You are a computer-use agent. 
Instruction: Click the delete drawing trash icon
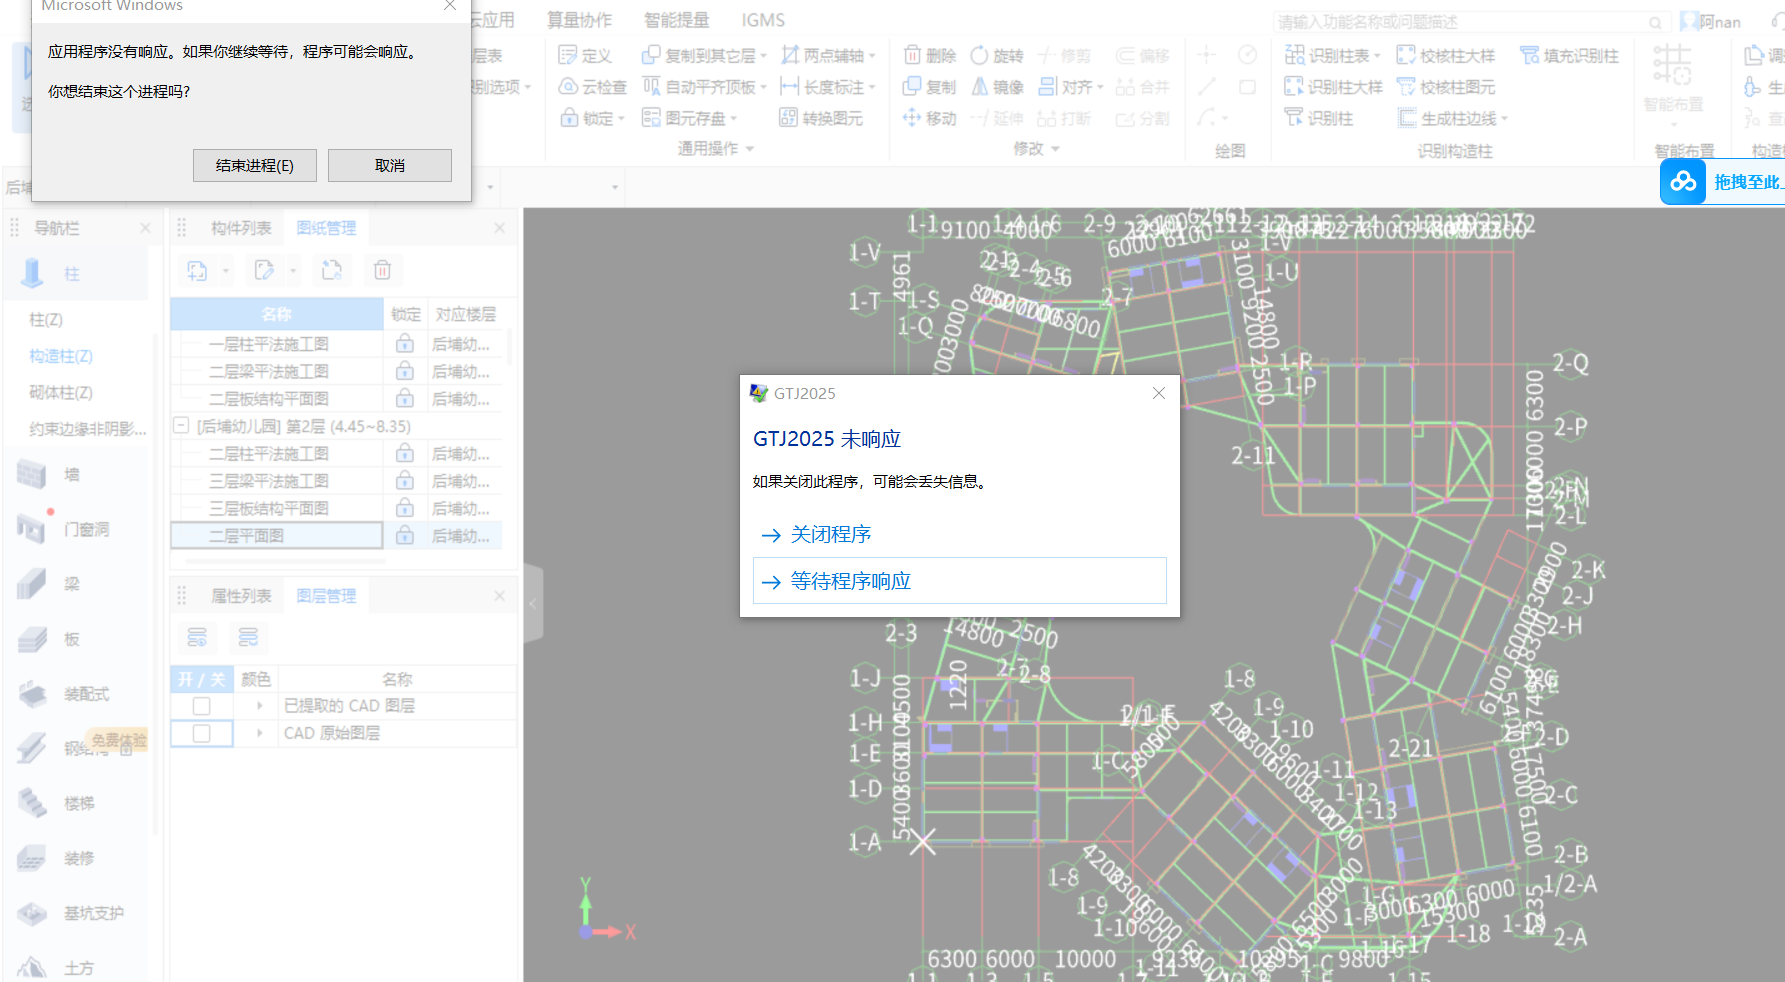coord(382,270)
